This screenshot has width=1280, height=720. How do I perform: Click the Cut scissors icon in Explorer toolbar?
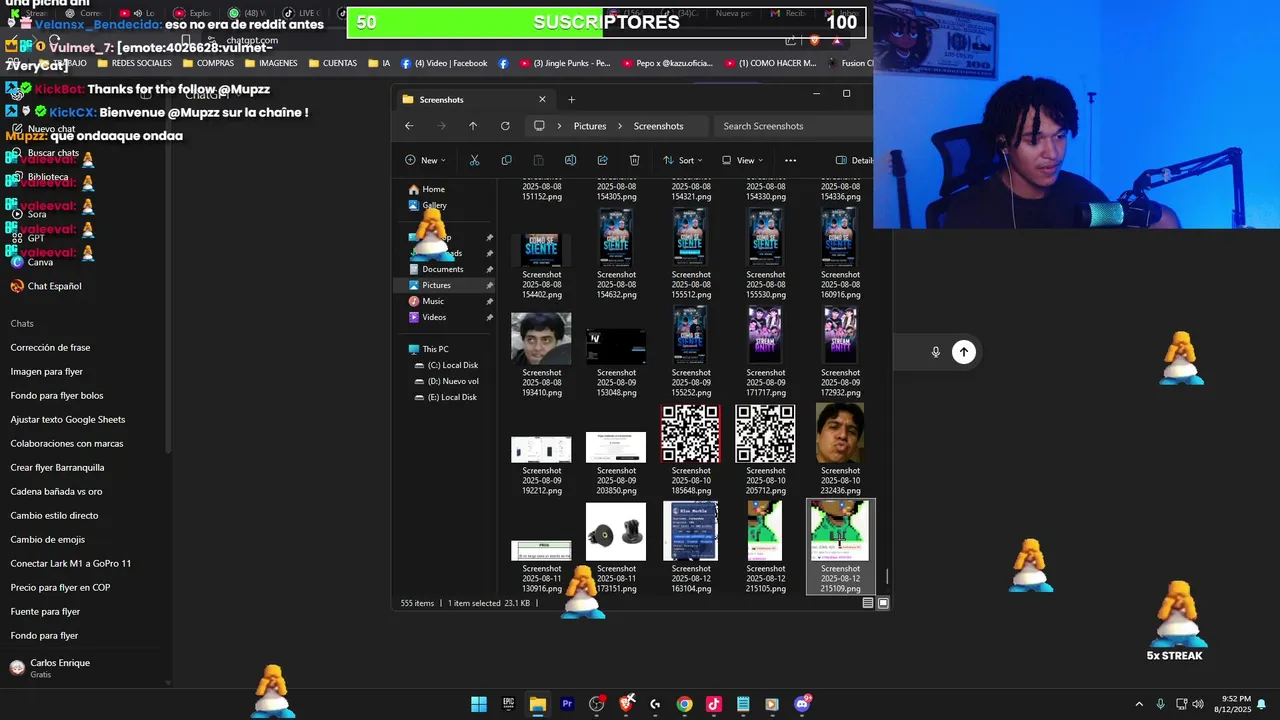point(474,160)
